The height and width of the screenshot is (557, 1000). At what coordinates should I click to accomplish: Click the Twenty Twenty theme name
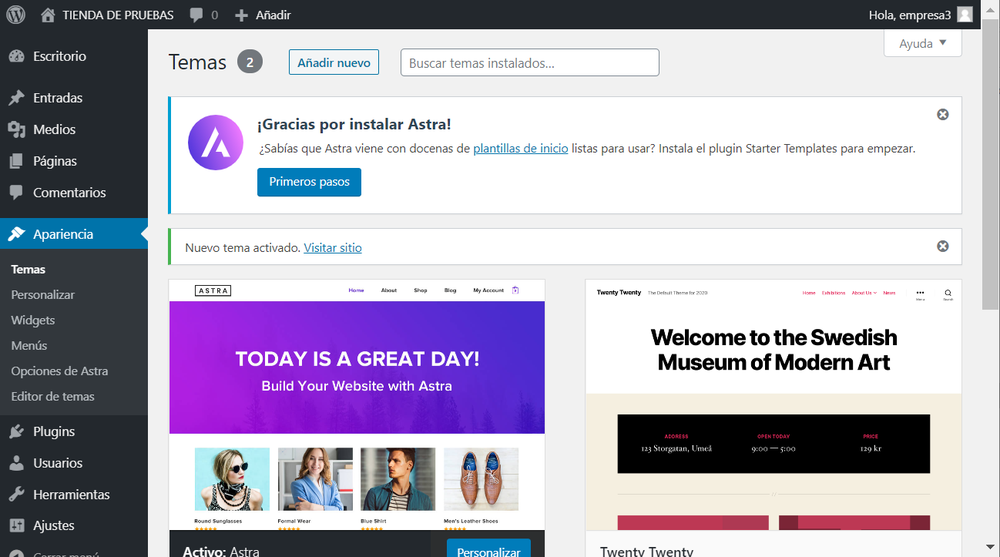(x=646, y=551)
